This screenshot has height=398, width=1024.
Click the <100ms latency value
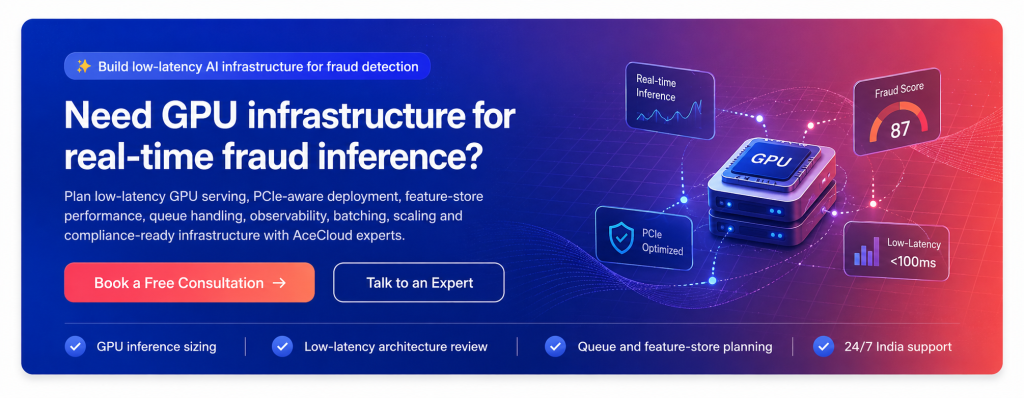[912, 263]
